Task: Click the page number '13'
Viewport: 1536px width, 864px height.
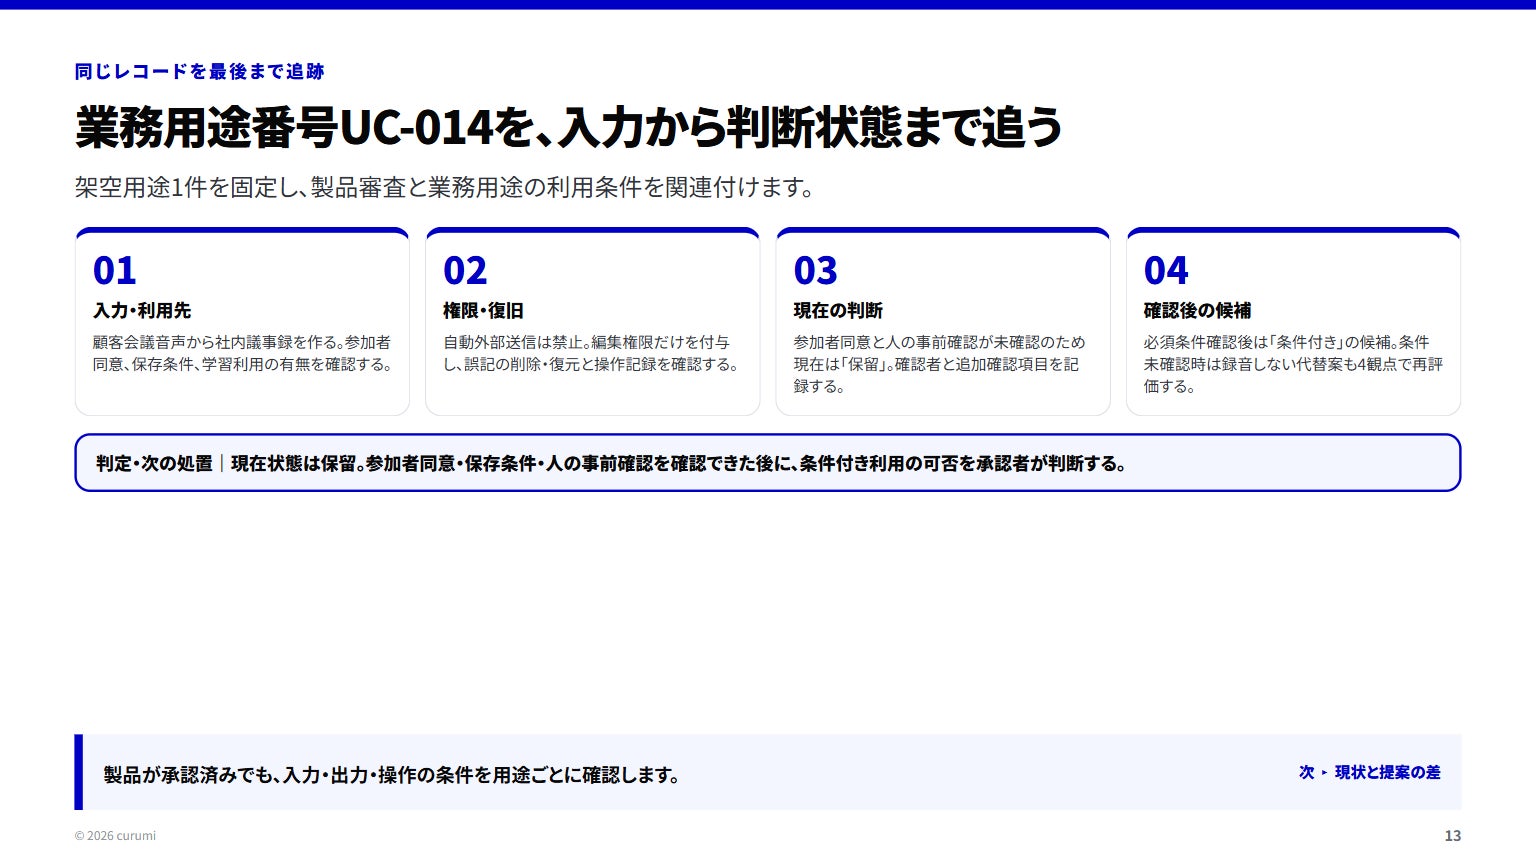Action: pos(1452,835)
